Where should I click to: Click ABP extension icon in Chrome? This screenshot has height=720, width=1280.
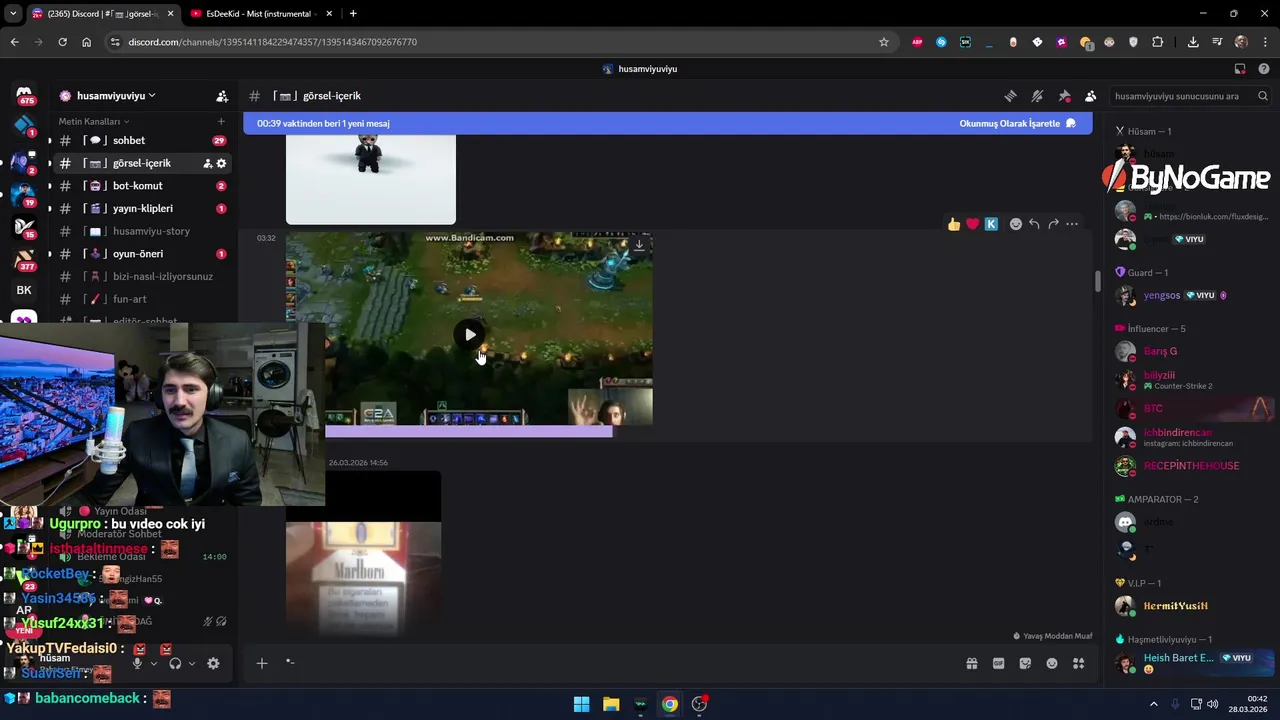point(917,42)
